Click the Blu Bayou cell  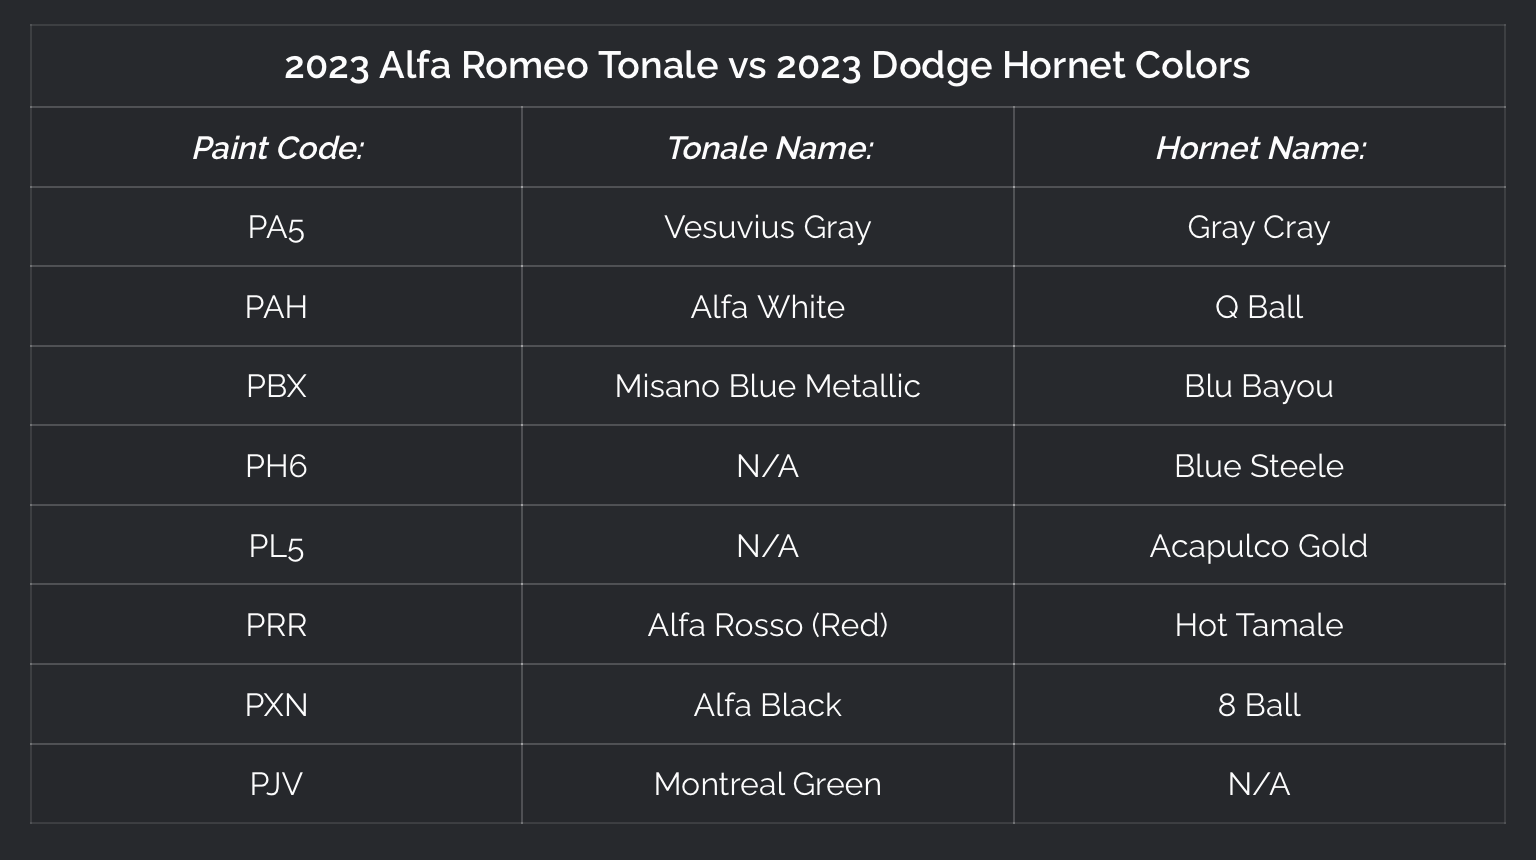(1258, 386)
